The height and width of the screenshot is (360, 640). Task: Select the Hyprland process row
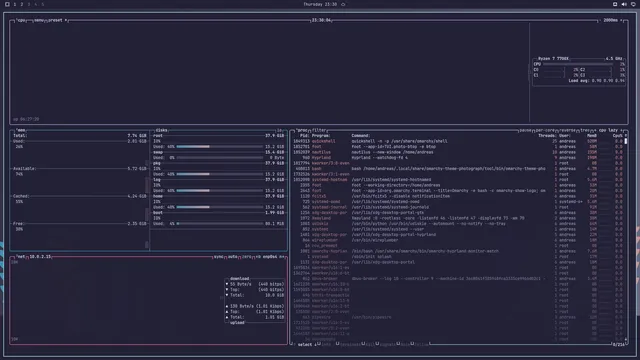458,158
